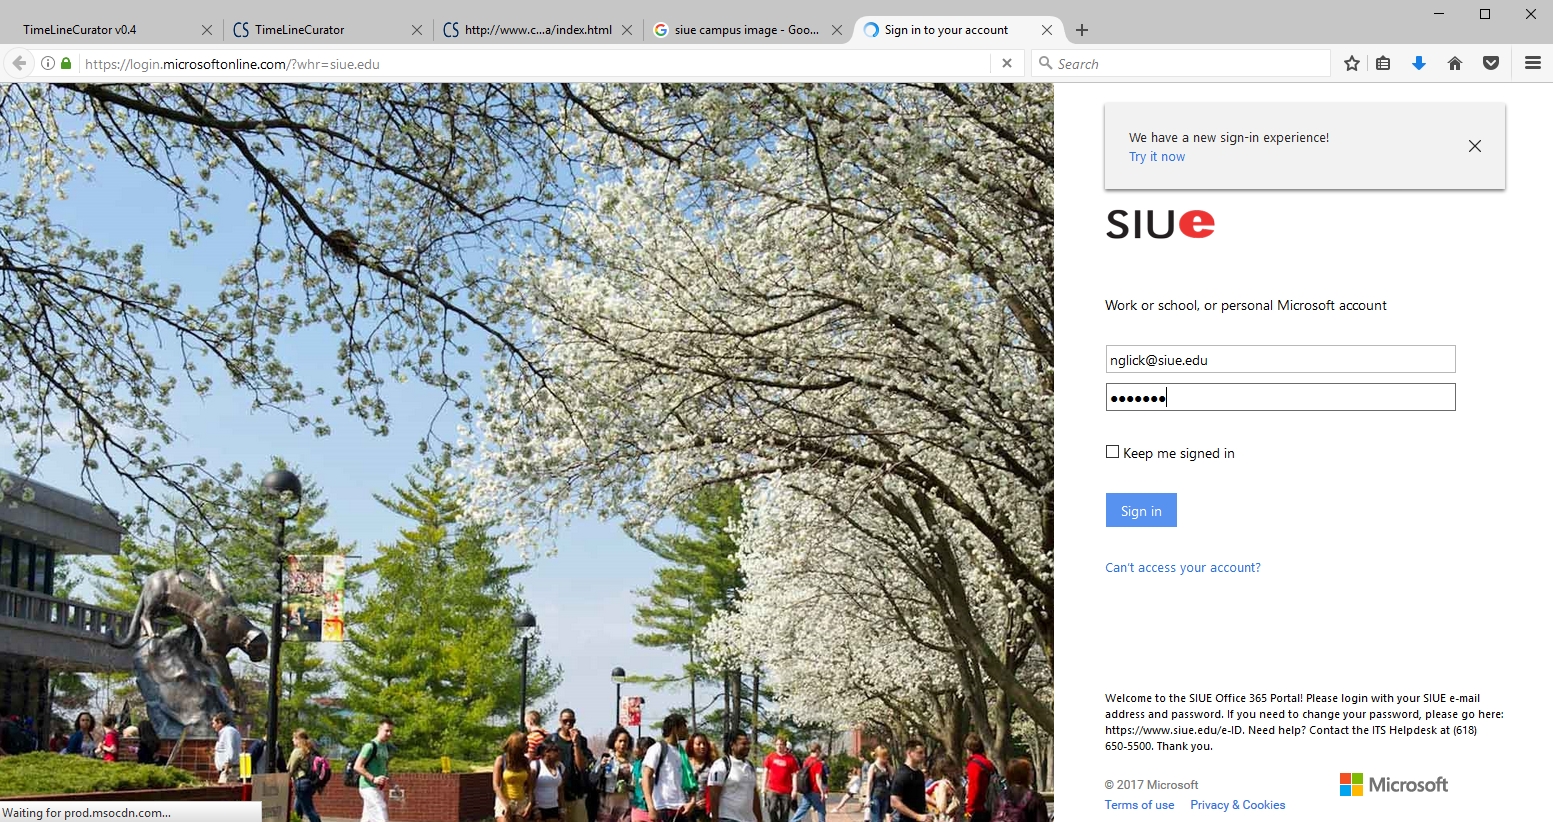Enable Keep me signed in checkbox
Image resolution: width=1553 pixels, height=822 pixels.
[x=1112, y=452]
